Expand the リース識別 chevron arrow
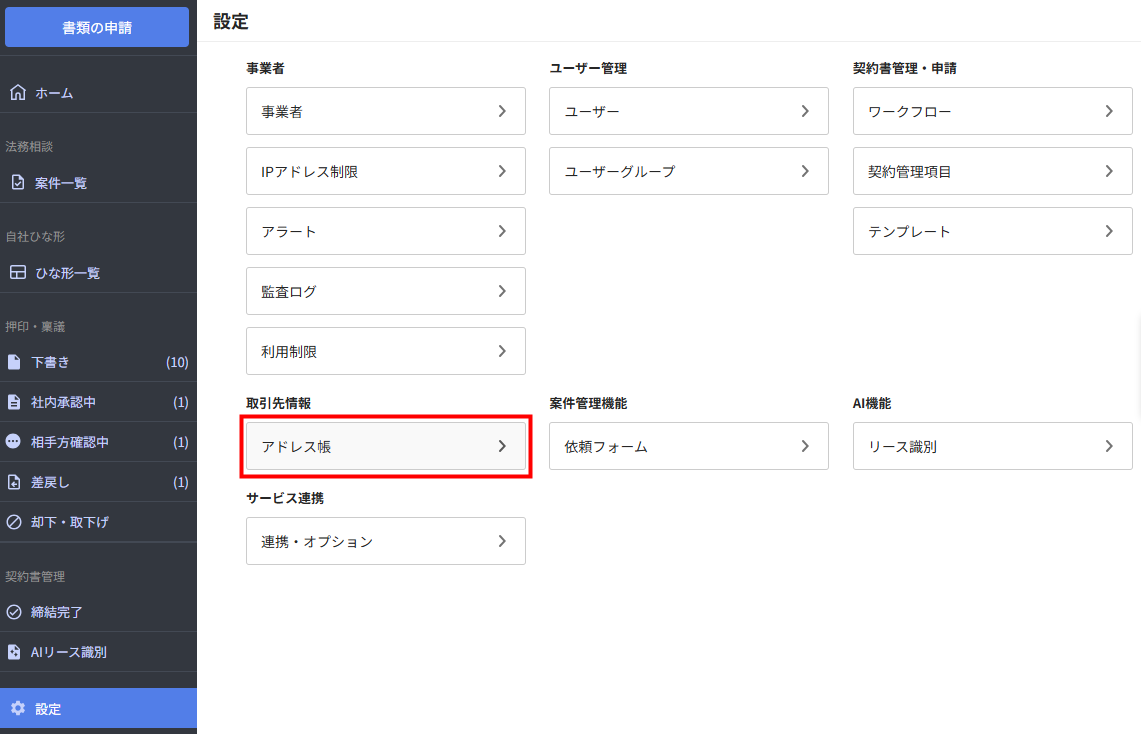Screen dimensions: 1141x734 [x=1109, y=446]
